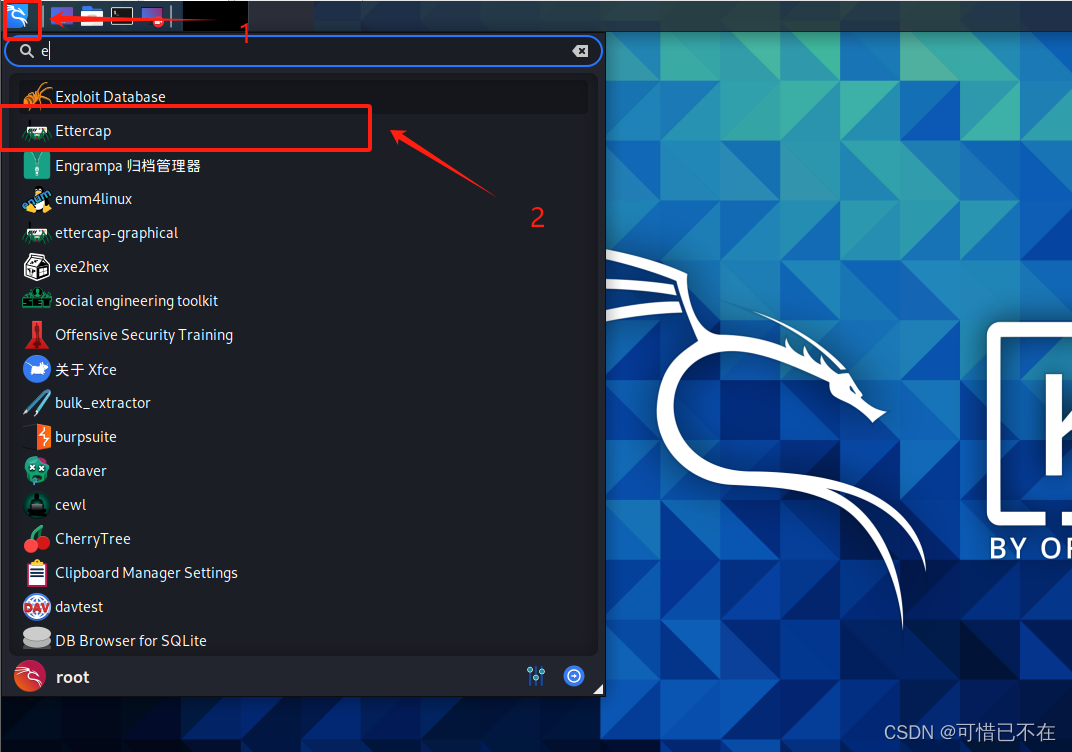The image size is (1072, 752).
Task: Click the CherryTree cherries icon
Action: tap(37, 539)
